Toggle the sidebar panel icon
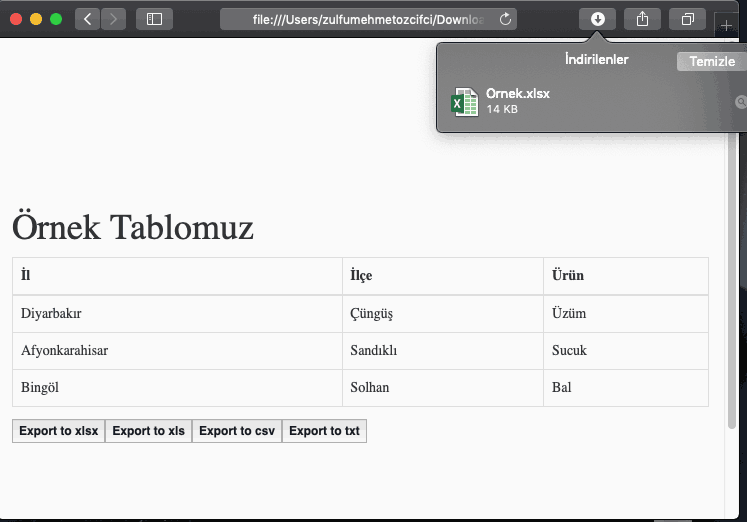This screenshot has height=522, width=747. [x=154, y=19]
